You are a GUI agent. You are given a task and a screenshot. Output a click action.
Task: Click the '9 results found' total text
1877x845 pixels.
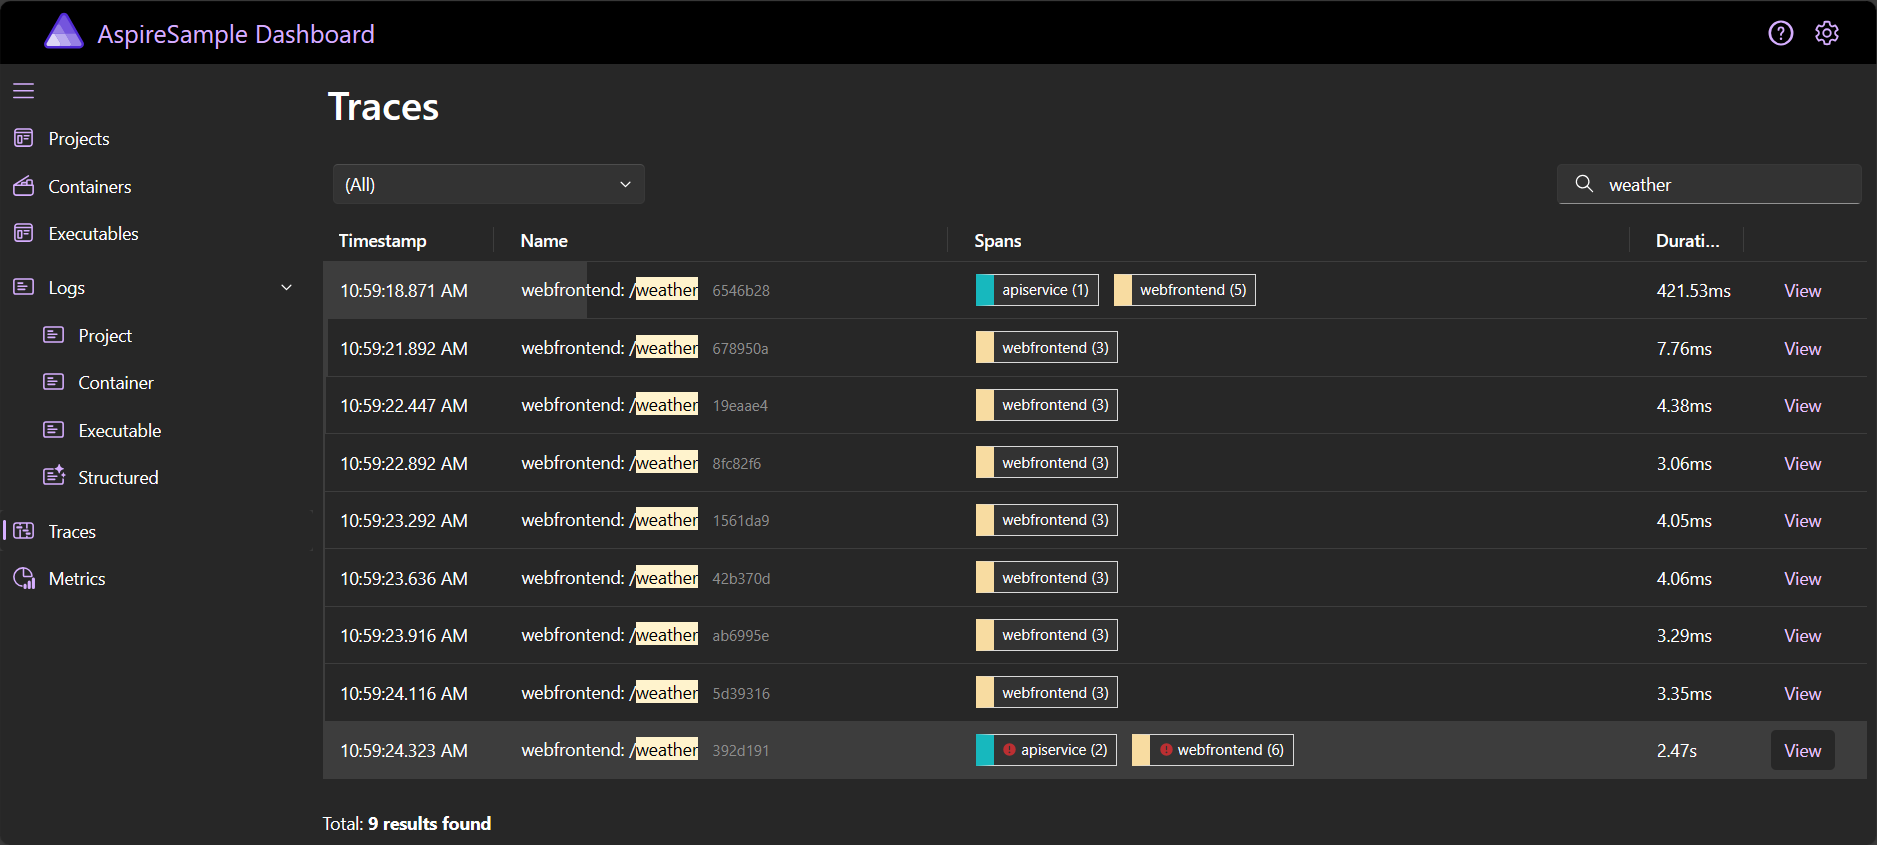[x=429, y=824]
